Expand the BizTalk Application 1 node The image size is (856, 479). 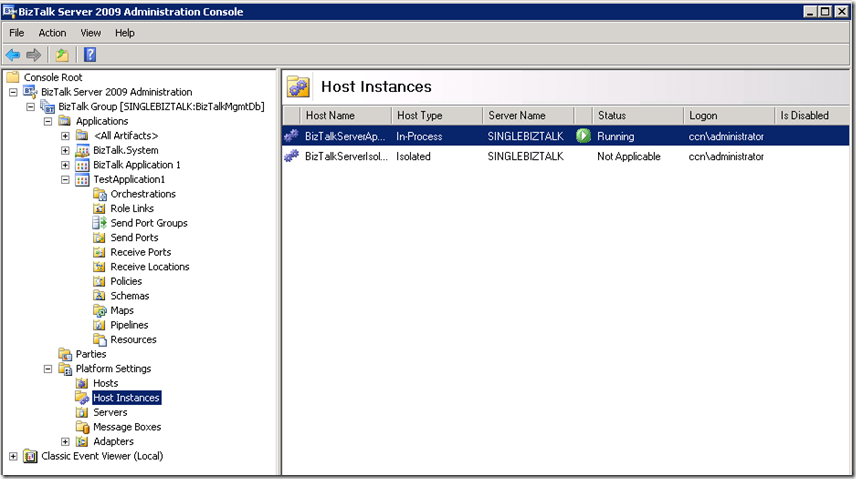66,165
